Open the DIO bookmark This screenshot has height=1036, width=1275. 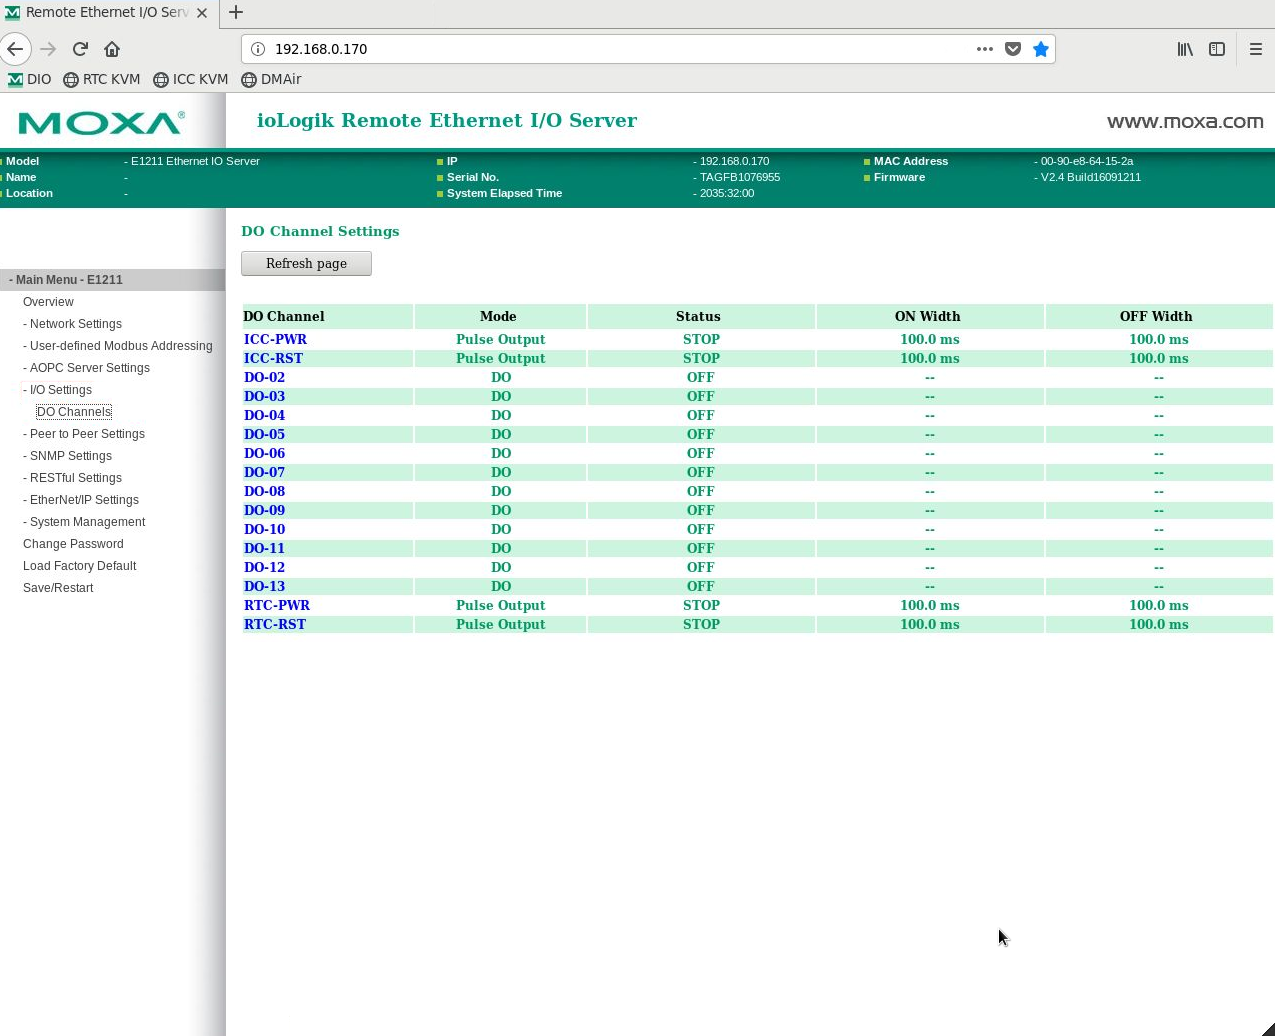tap(30, 79)
